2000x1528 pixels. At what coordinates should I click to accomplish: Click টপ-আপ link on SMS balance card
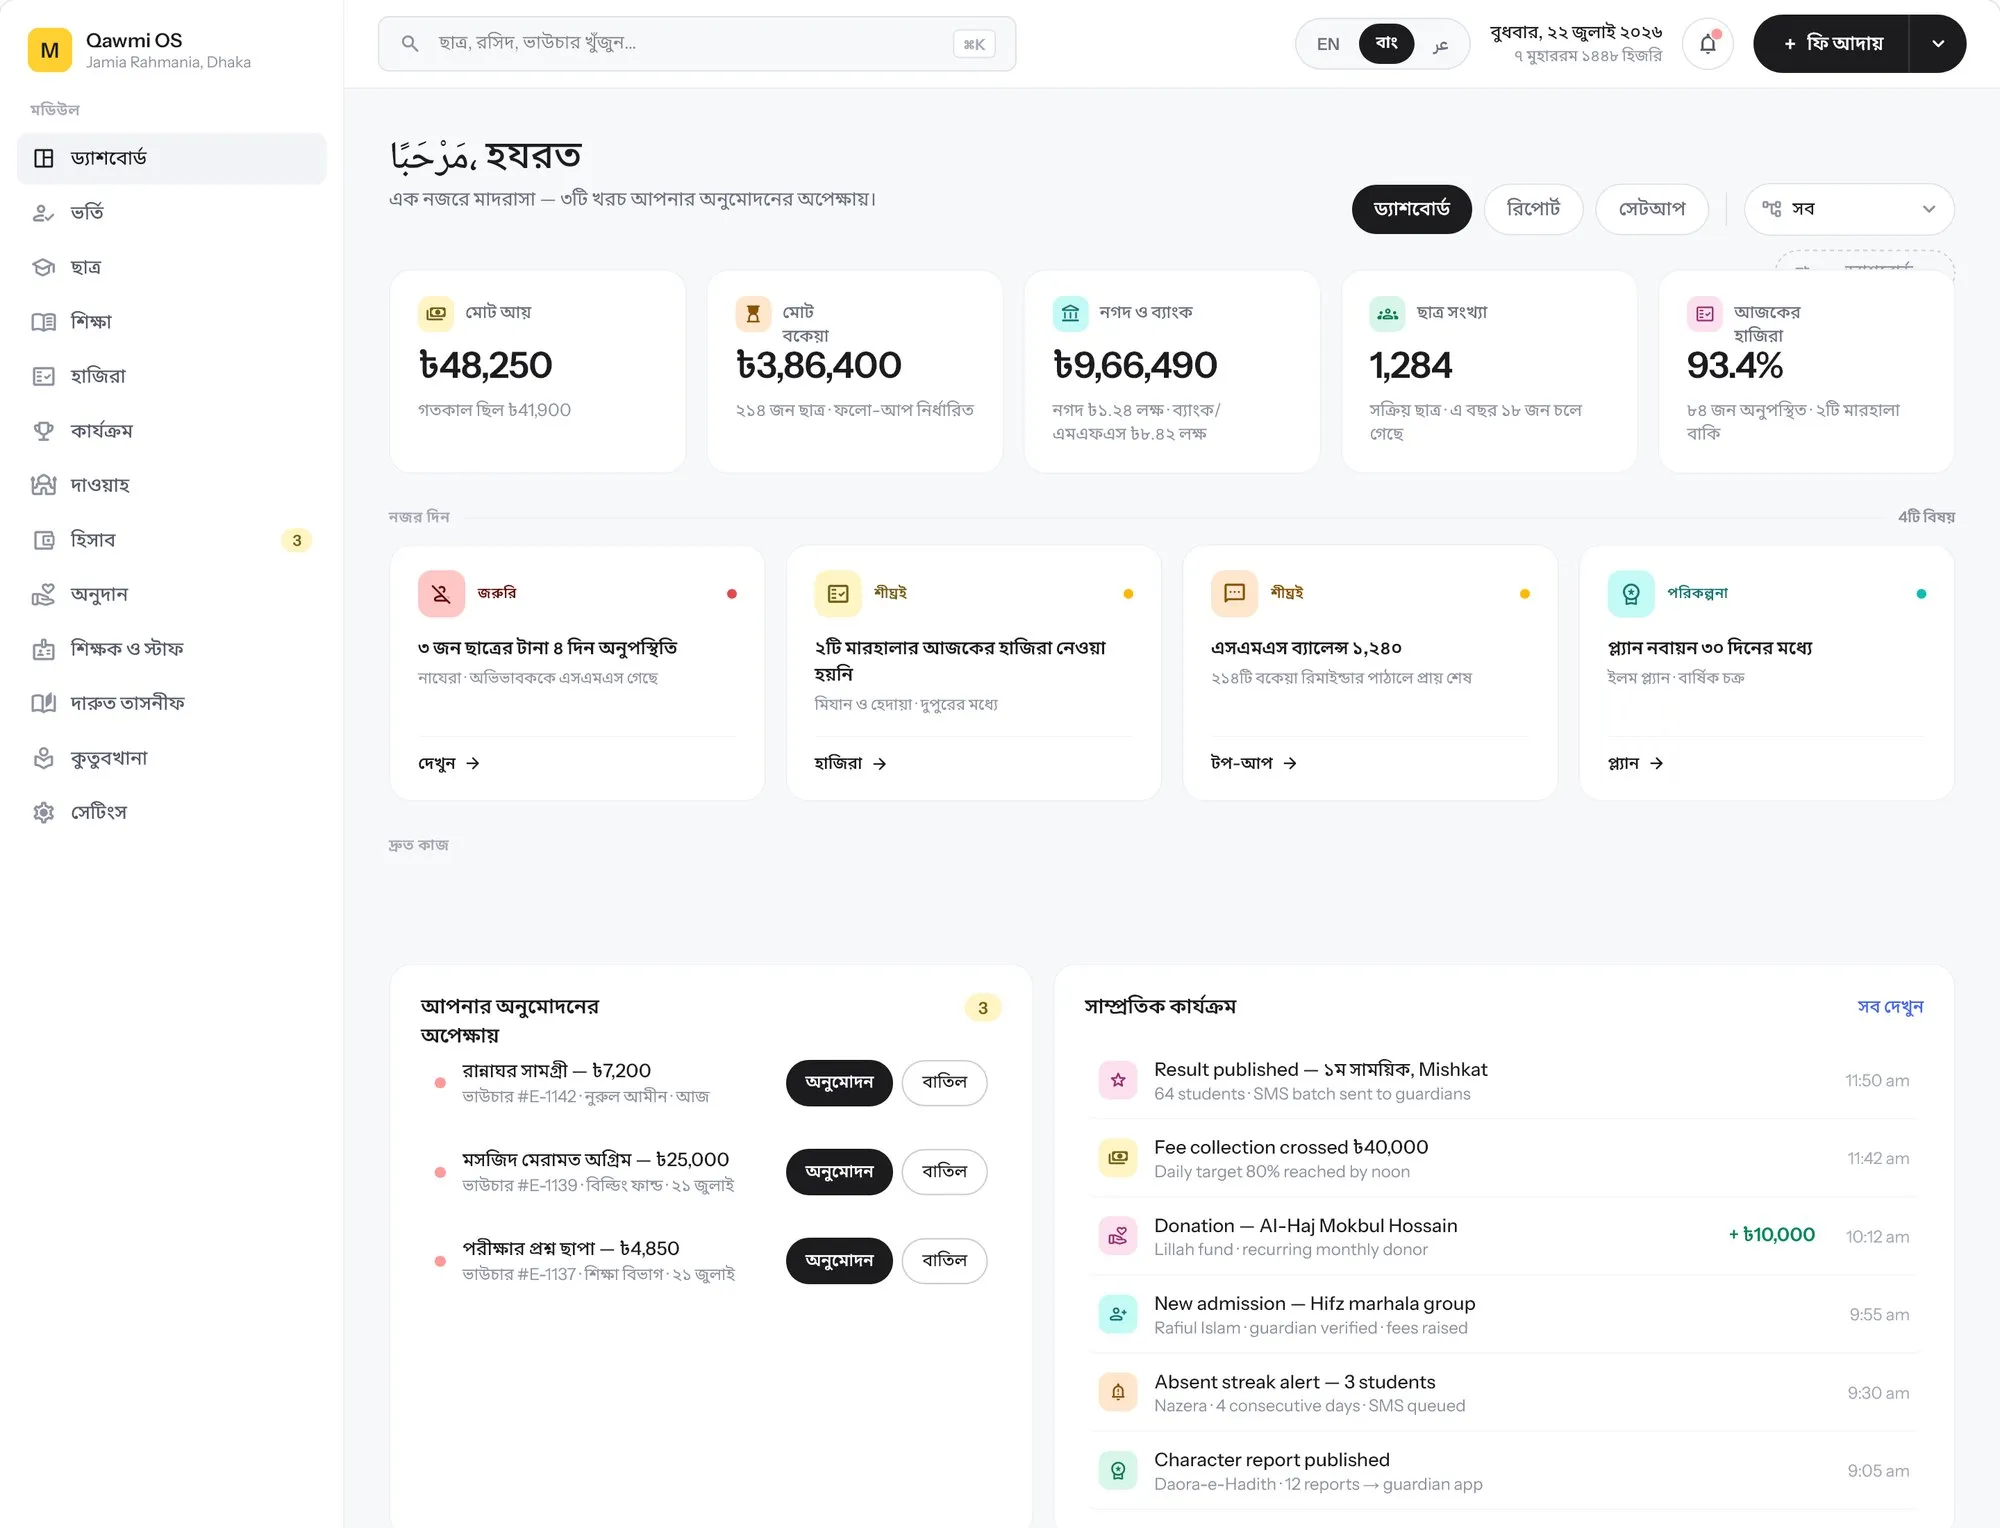[1253, 764]
